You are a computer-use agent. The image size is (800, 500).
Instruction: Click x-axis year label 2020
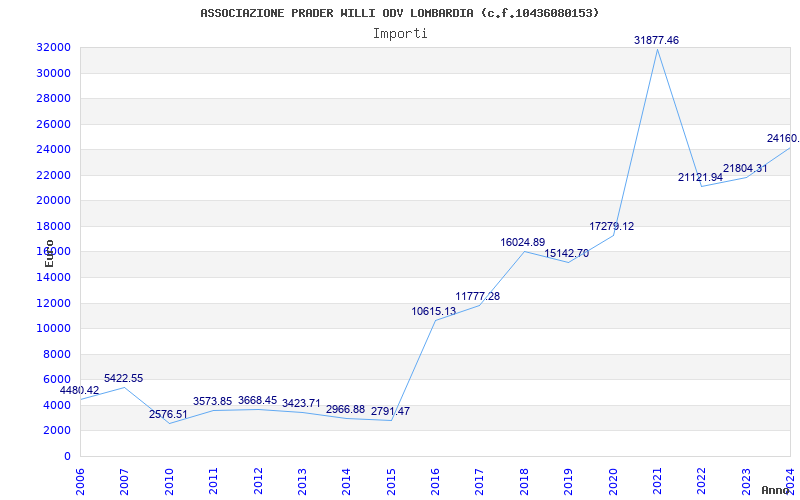pos(613,481)
